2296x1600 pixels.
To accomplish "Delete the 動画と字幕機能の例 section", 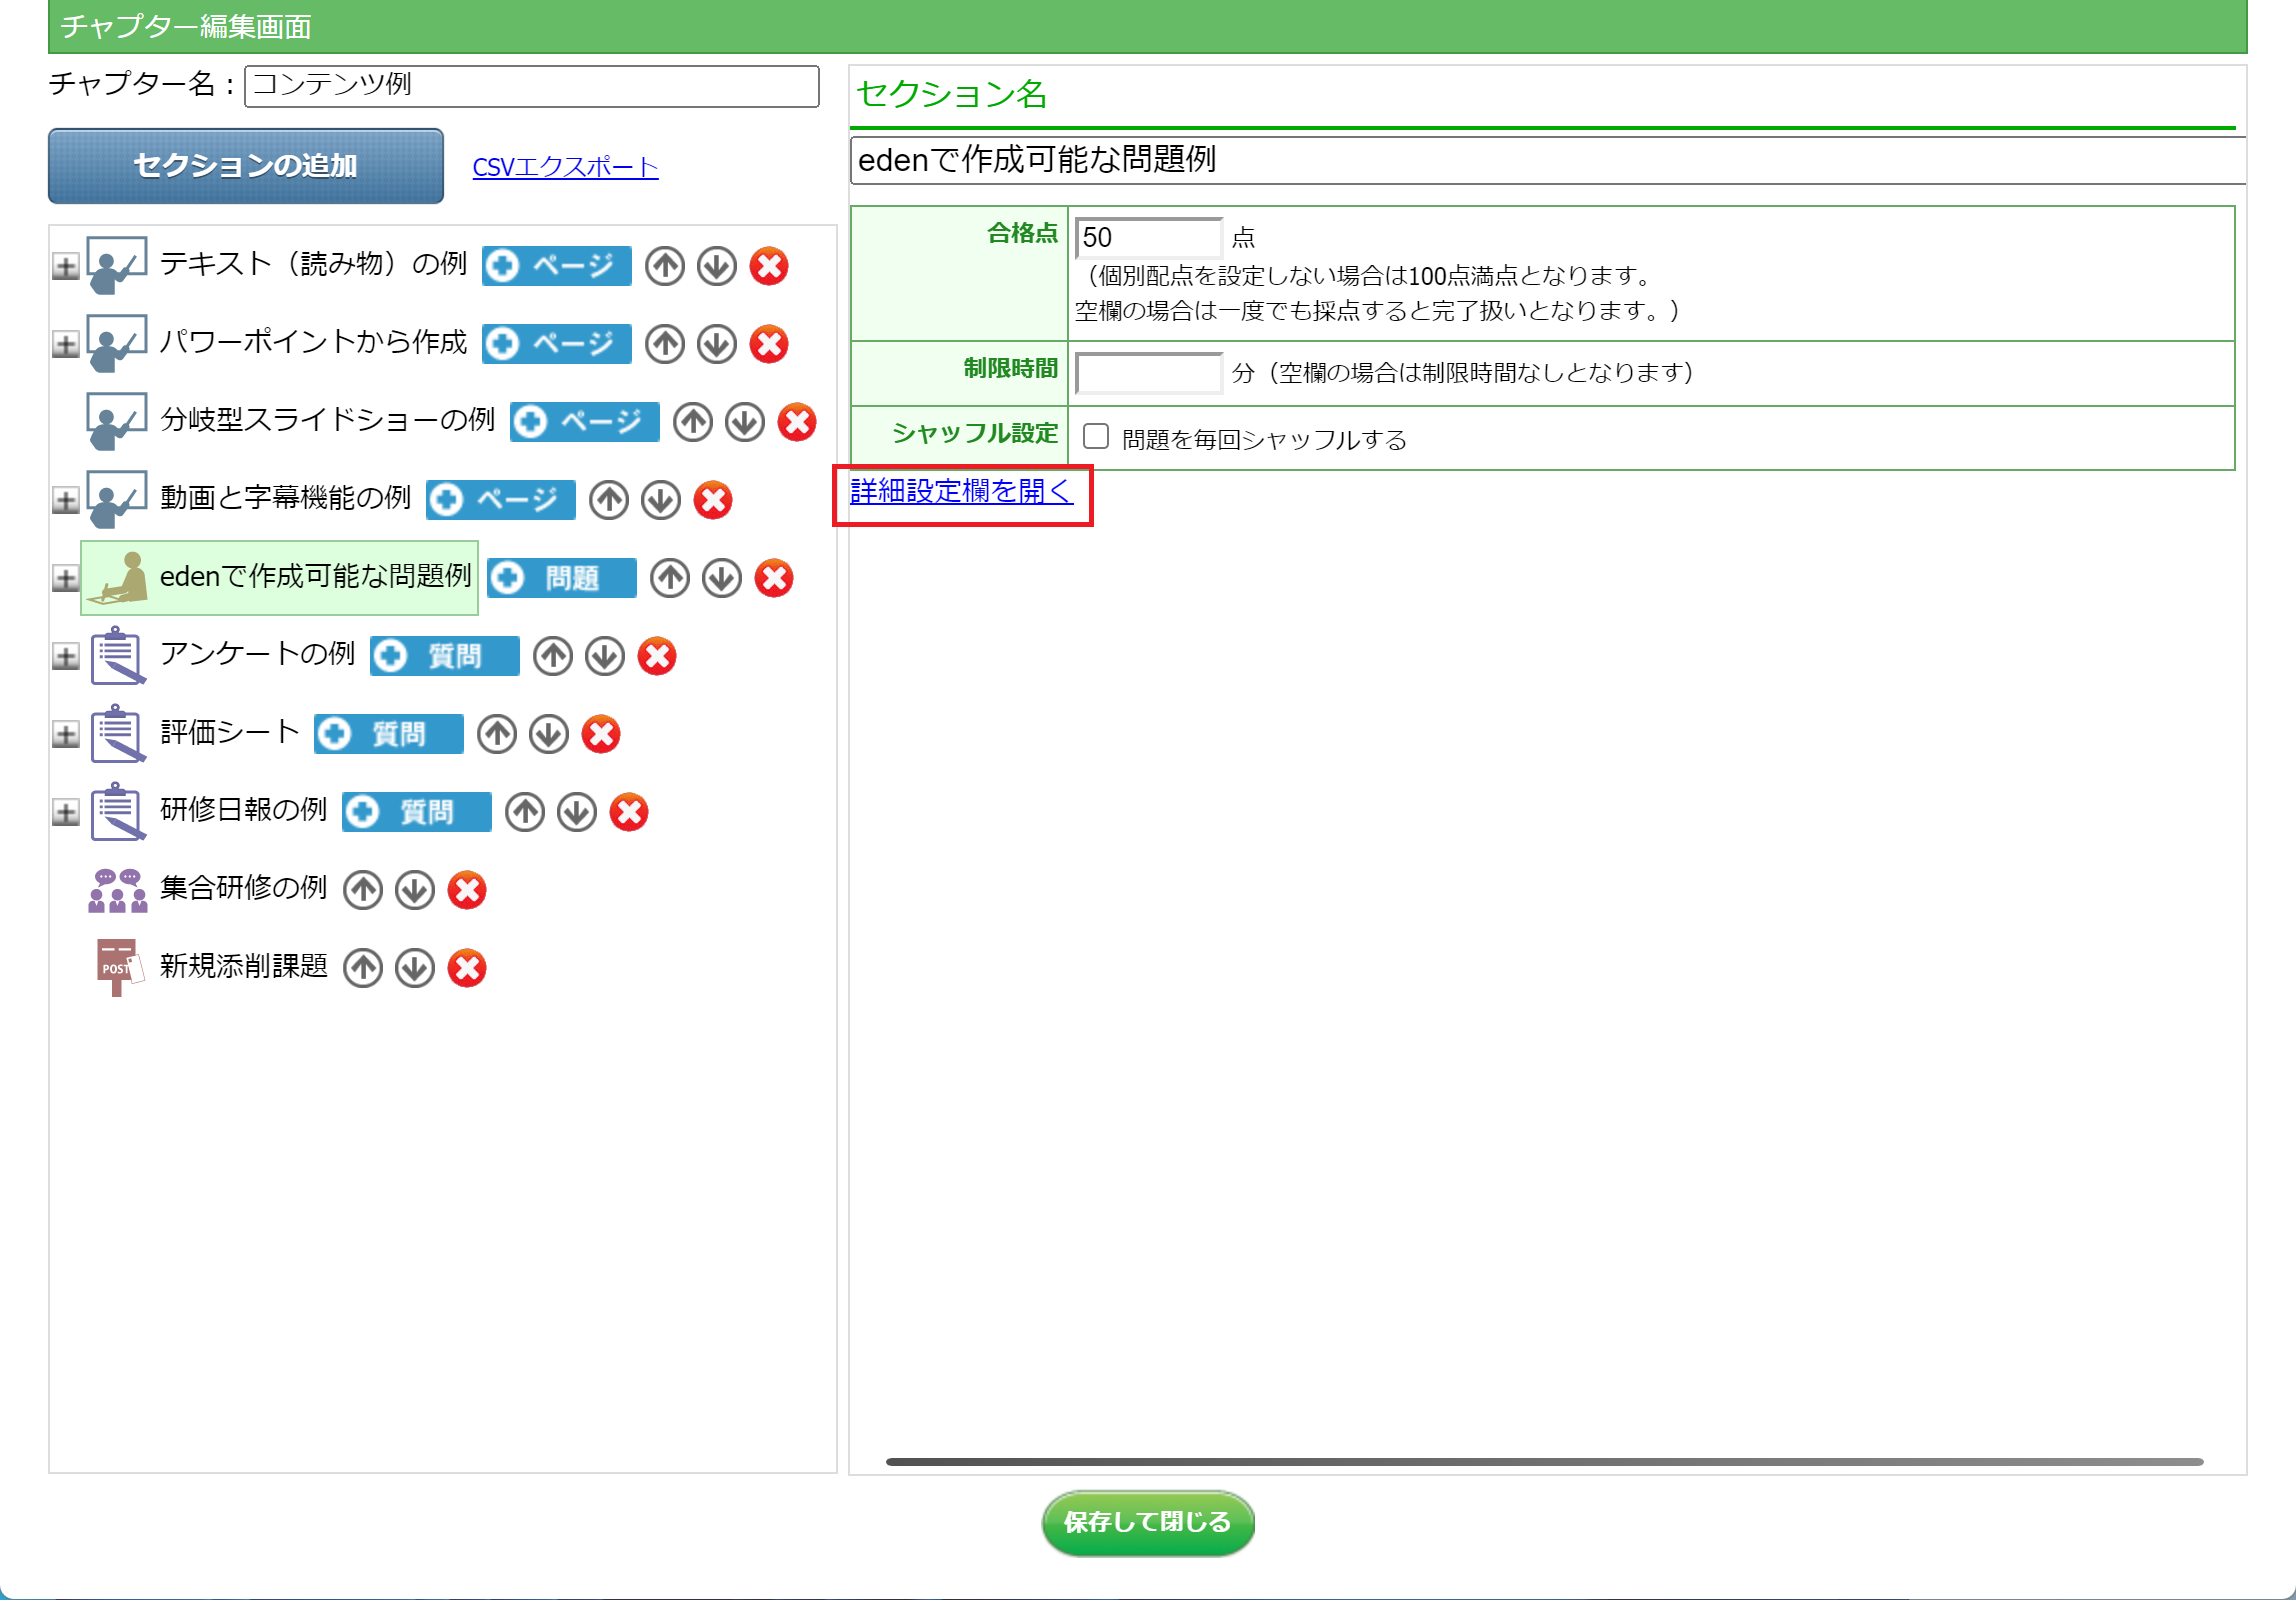I will [x=713, y=500].
